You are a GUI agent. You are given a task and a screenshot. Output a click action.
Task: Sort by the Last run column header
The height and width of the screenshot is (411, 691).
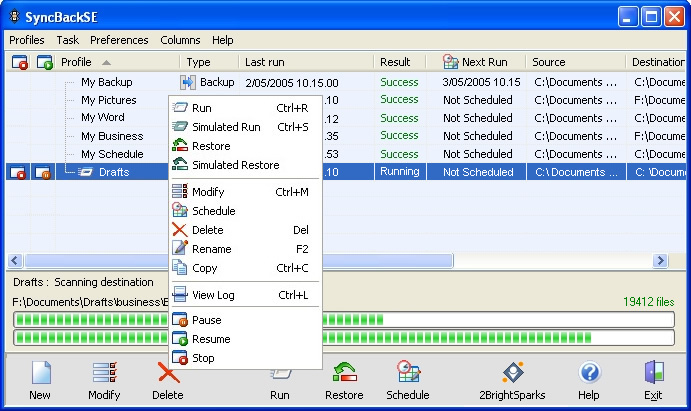coord(306,62)
